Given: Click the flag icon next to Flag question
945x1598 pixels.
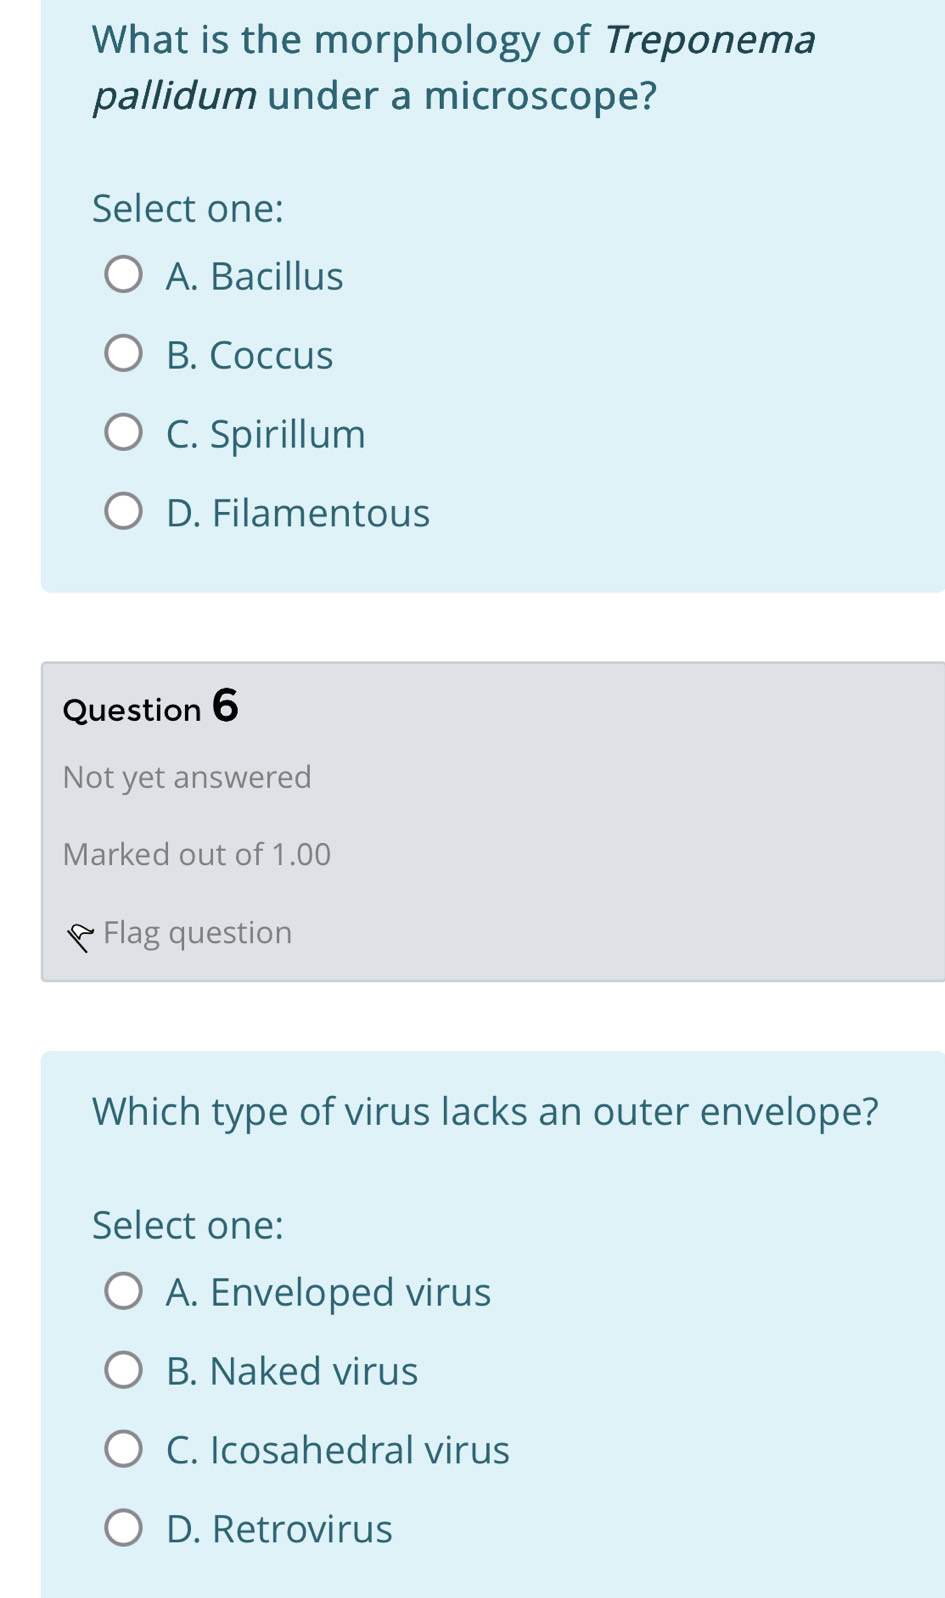Looking at the screenshot, I should [82, 934].
